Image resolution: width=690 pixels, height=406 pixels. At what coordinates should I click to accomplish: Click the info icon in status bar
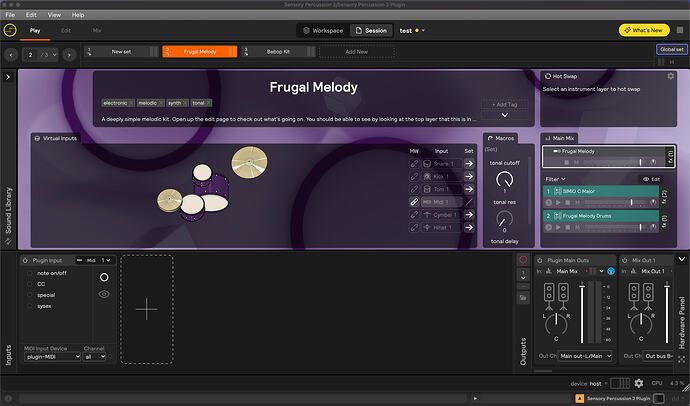click(x=8, y=399)
